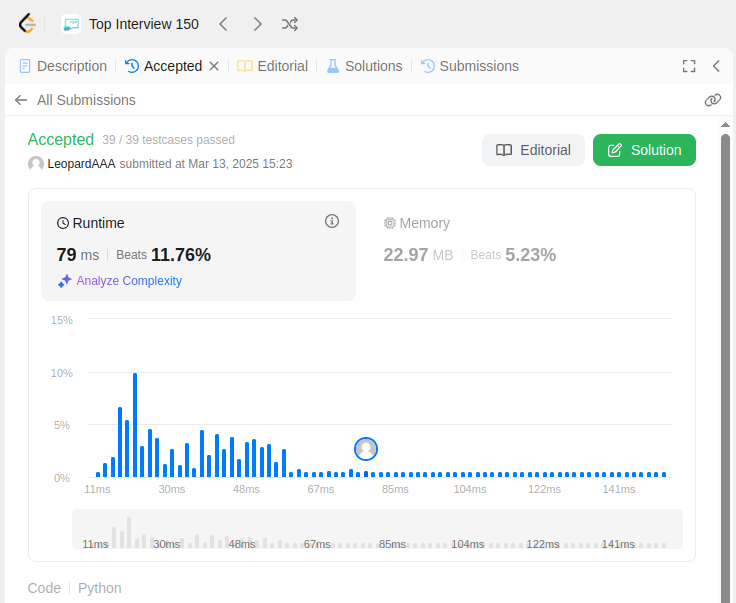Click '39 / 39 testcases passed' text

[x=169, y=140]
